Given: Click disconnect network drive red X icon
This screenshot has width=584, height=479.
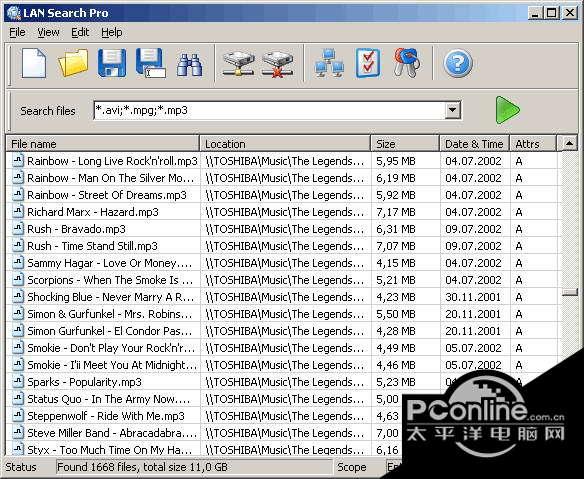Looking at the screenshot, I should 277,64.
